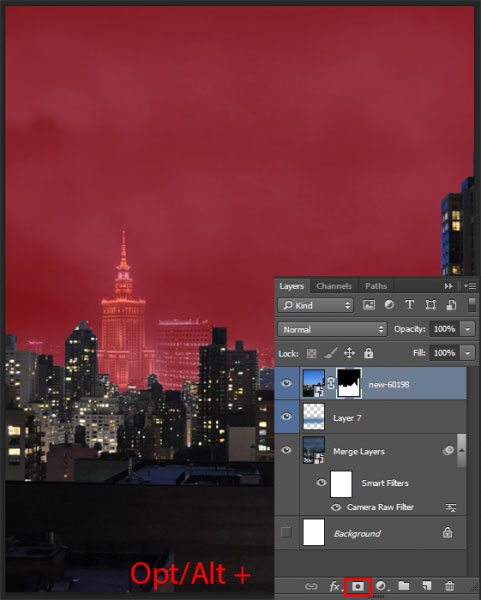The height and width of the screenshot is (600, 481).
Task: Create a new layer icon
Action: pyautogui.click(x=427, y=586)
